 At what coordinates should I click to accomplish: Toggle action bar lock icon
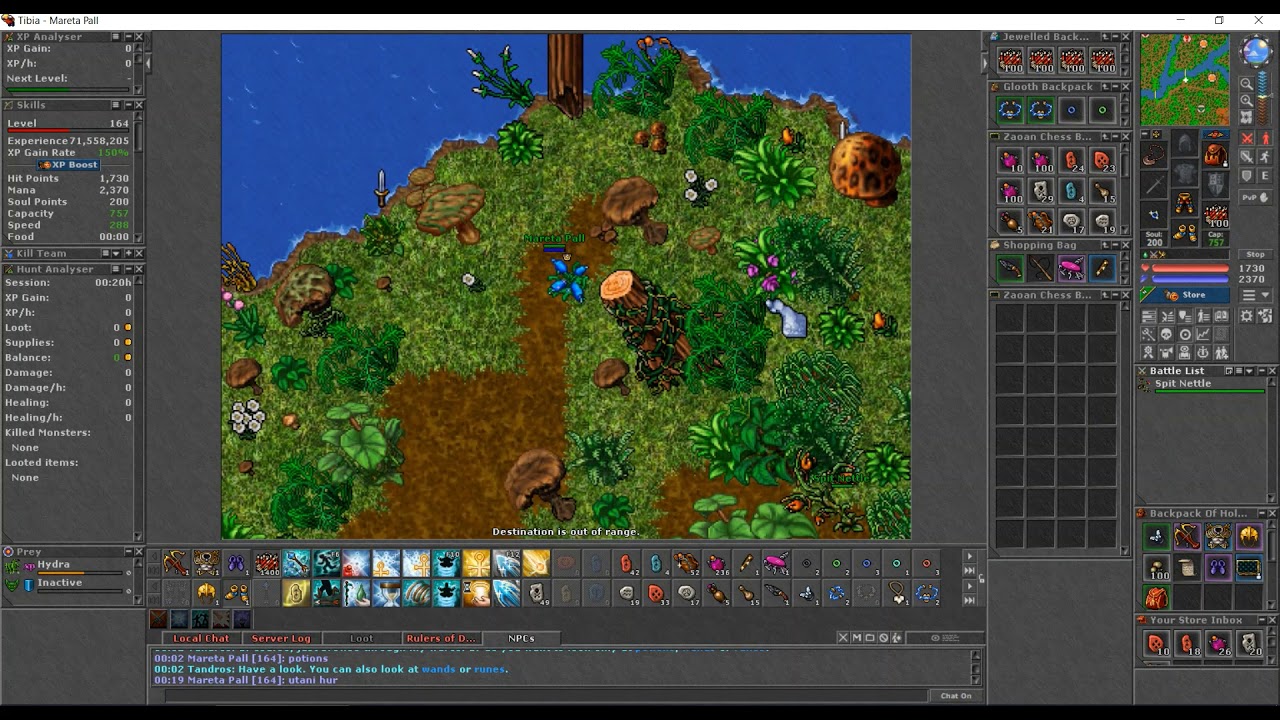pyautogui.click(x=981, y=578)
